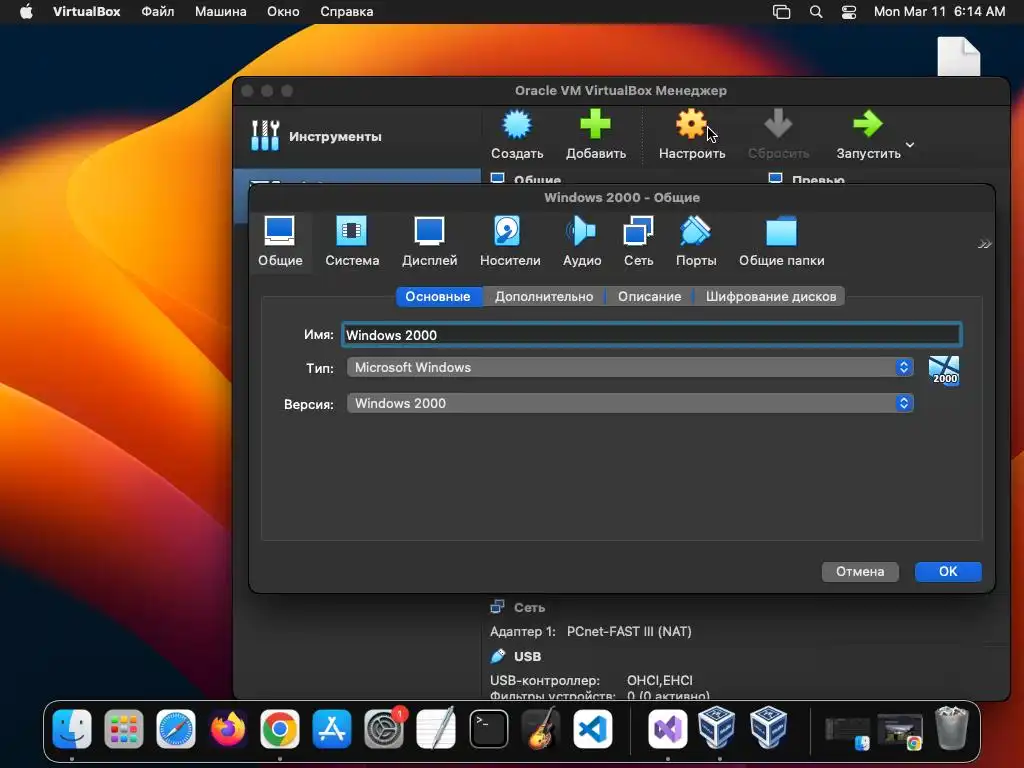Open the Дисплей settings section
The image size is (1024, 768).
429,241
